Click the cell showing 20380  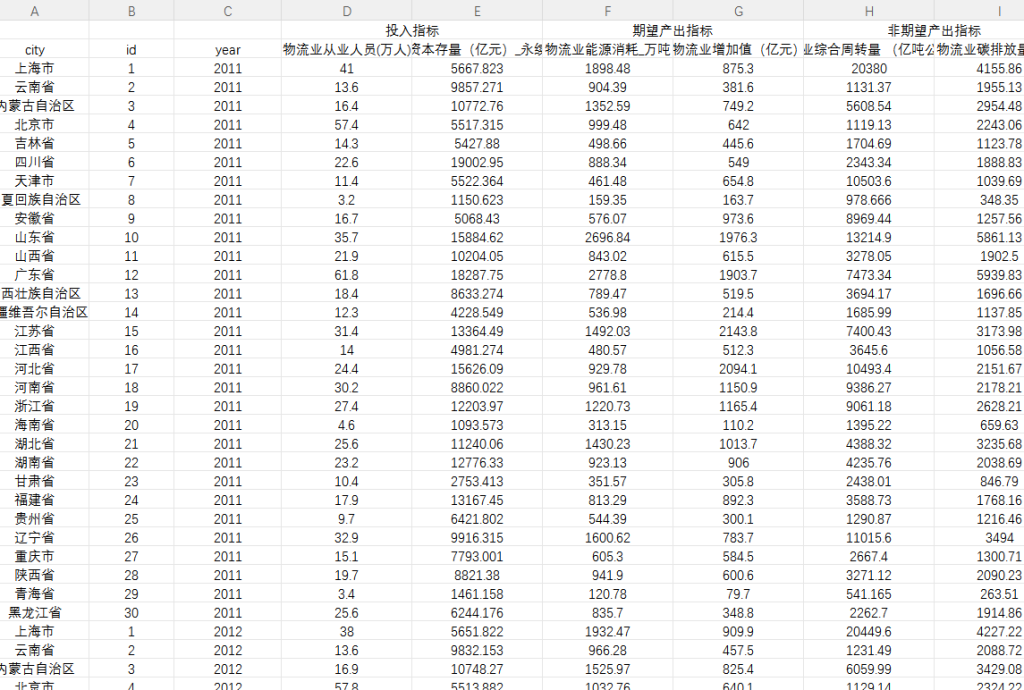[869, 69]
